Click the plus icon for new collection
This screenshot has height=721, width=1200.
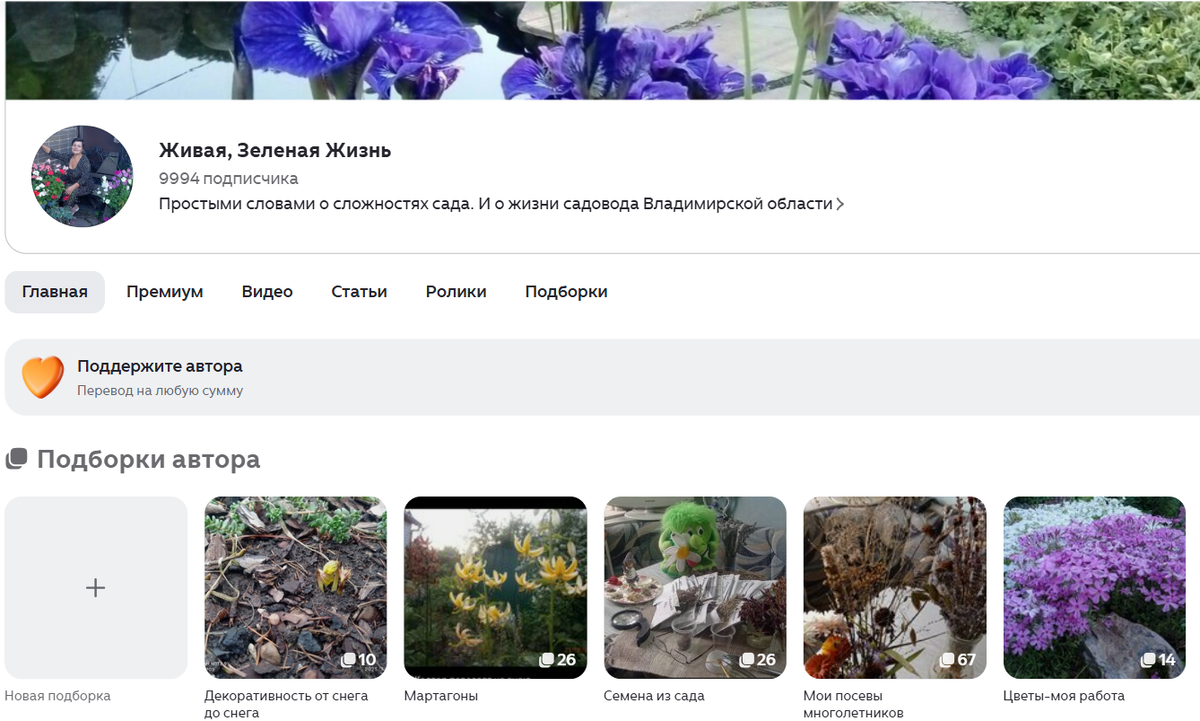(x=95, y=588)
